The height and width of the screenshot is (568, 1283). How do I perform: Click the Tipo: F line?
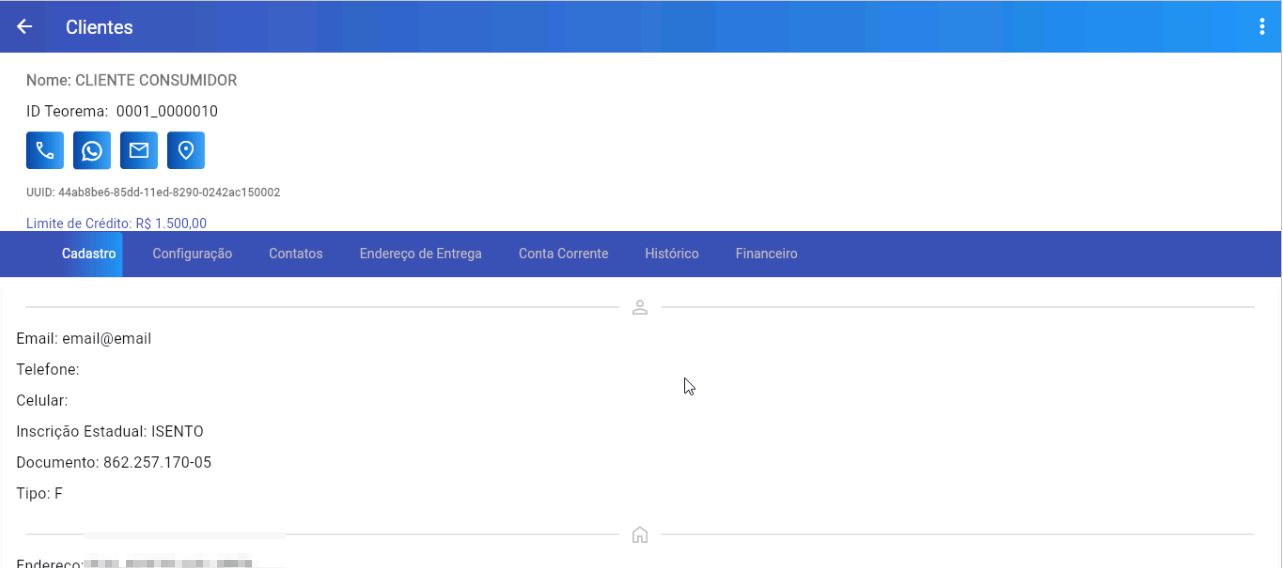40,494
